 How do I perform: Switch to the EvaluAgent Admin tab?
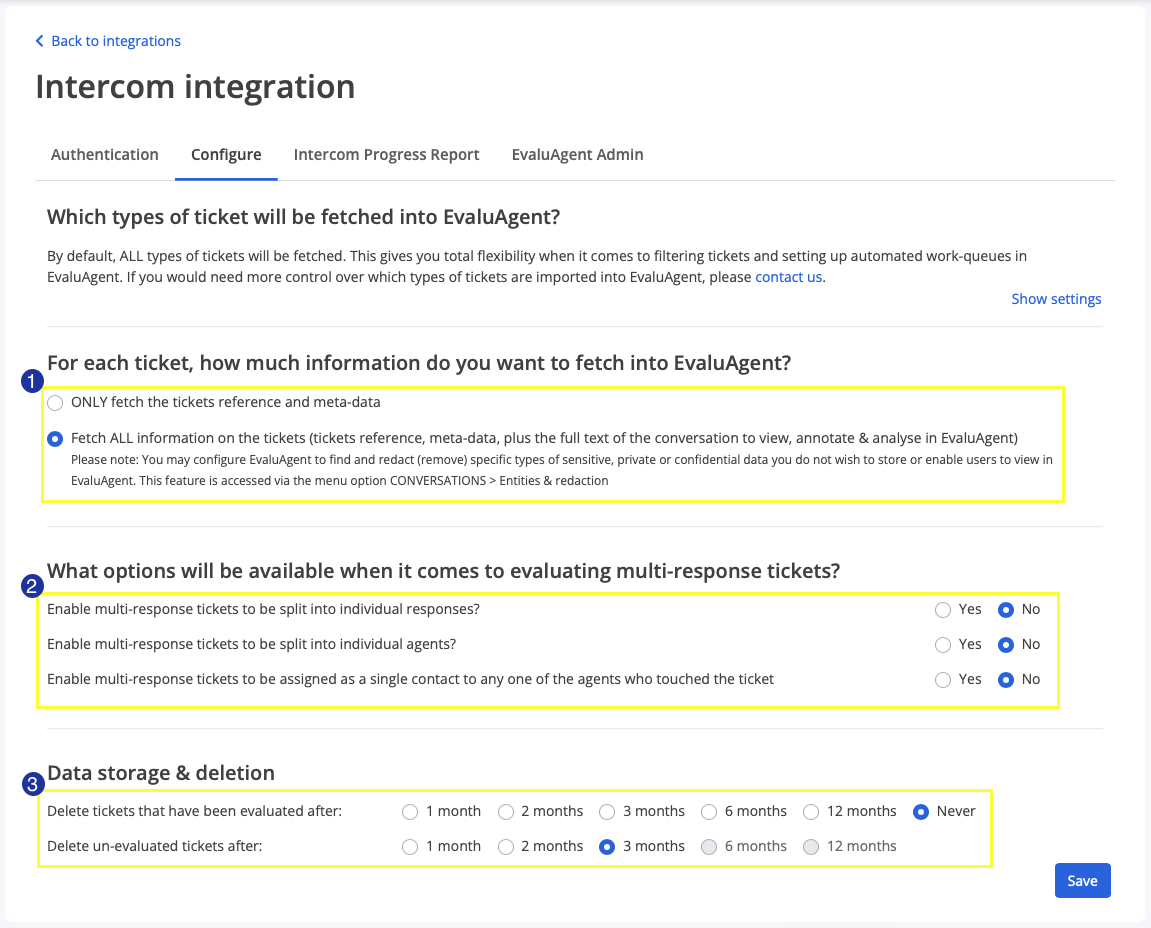pos(577,154)
